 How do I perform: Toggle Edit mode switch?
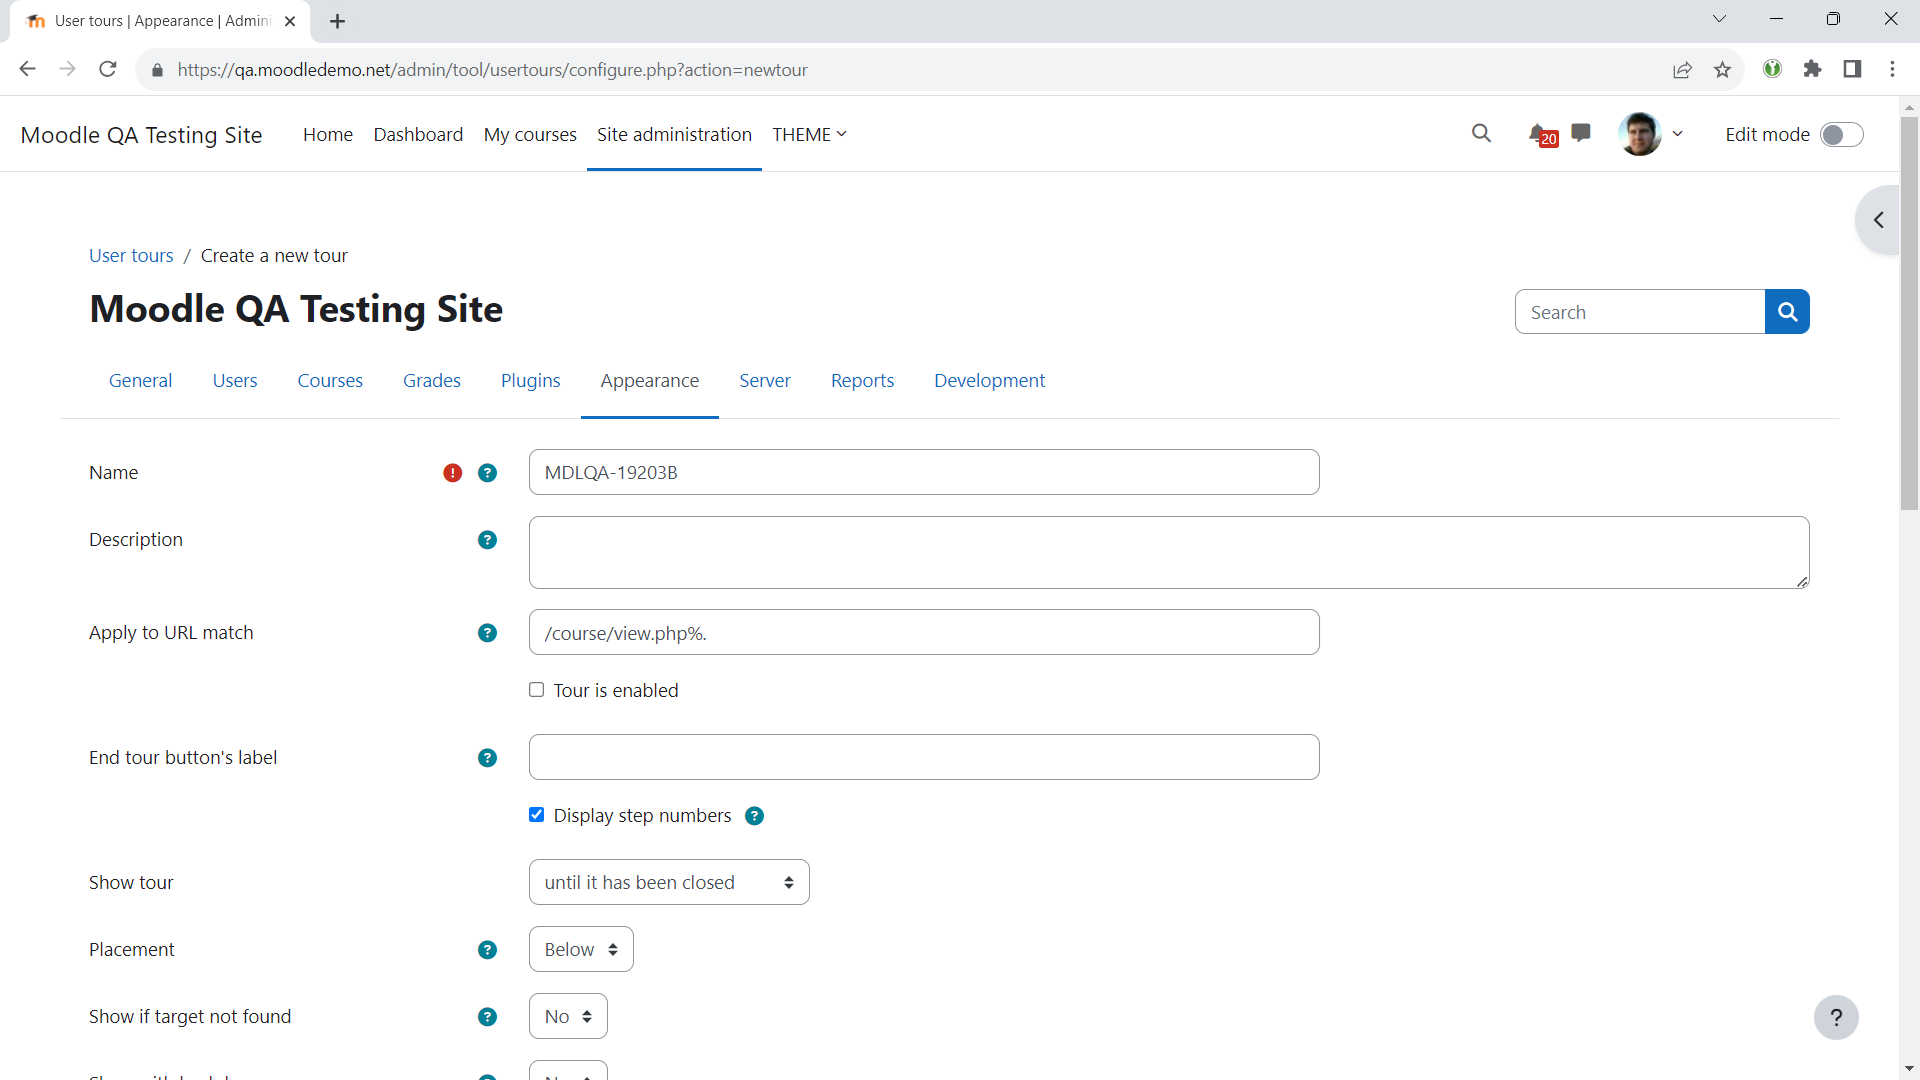pos(1841,135)
